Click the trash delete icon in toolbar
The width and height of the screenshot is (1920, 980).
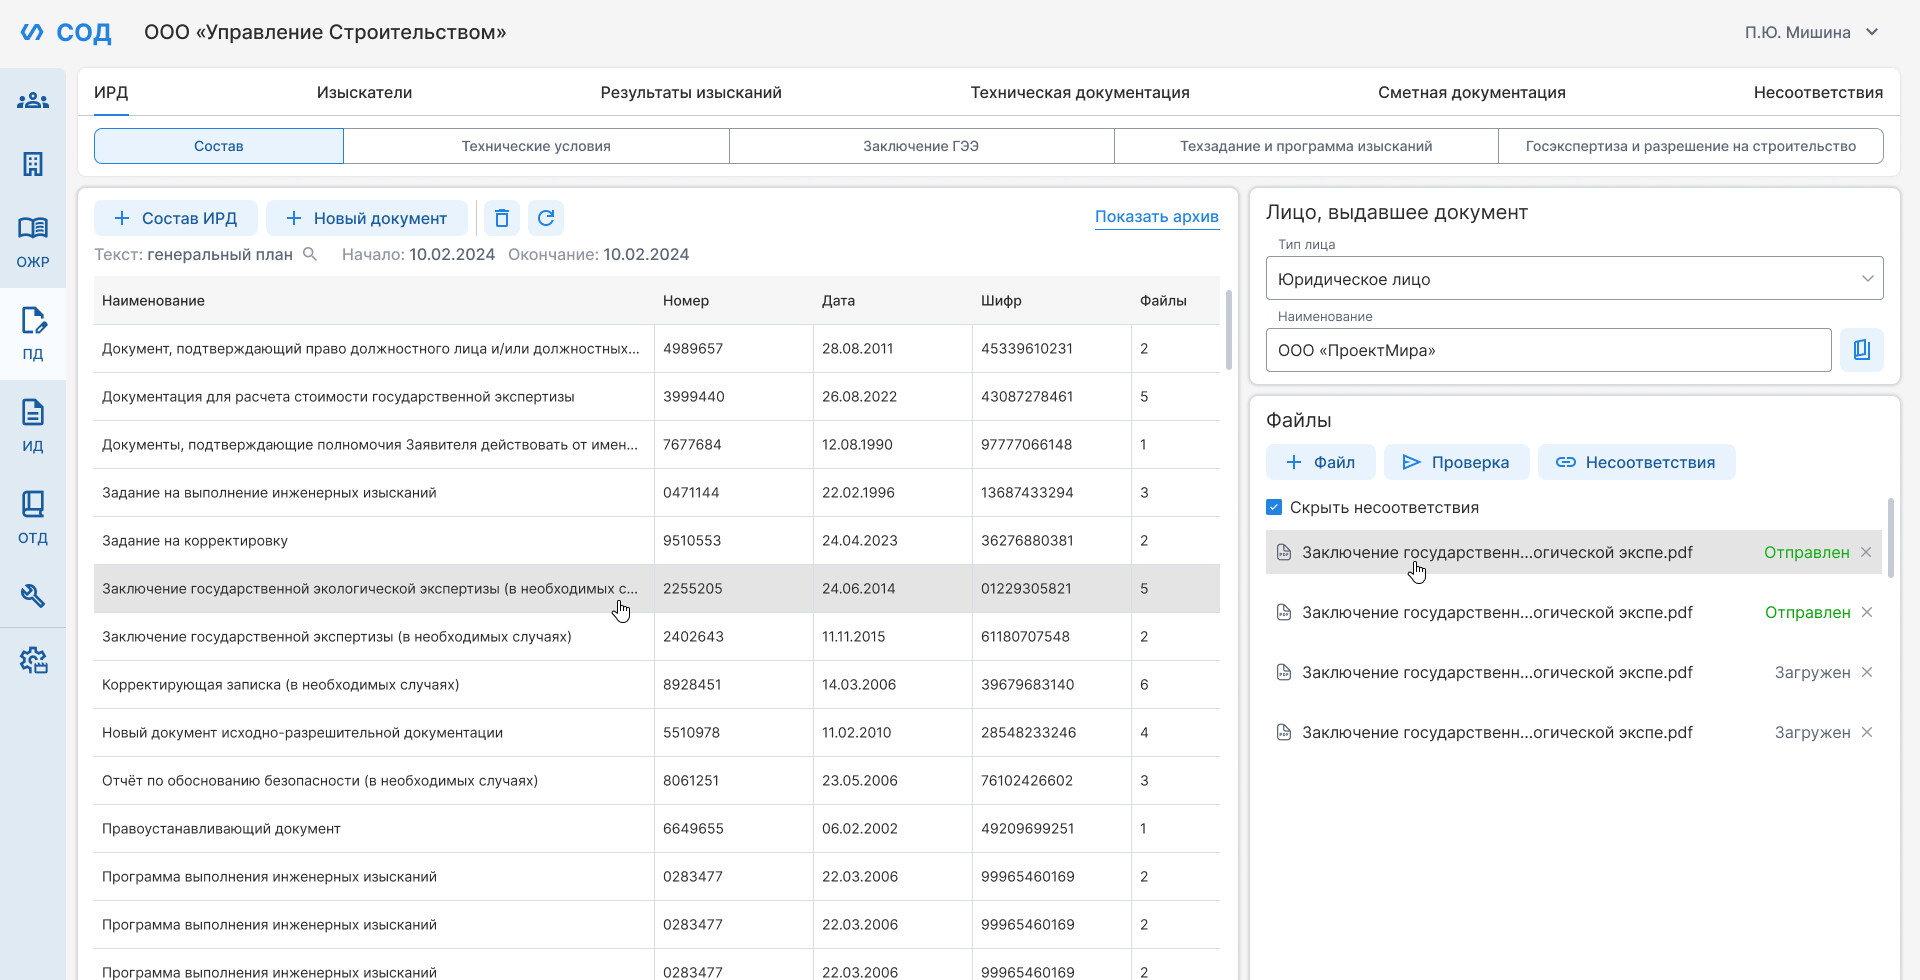[x=502, y=218]
